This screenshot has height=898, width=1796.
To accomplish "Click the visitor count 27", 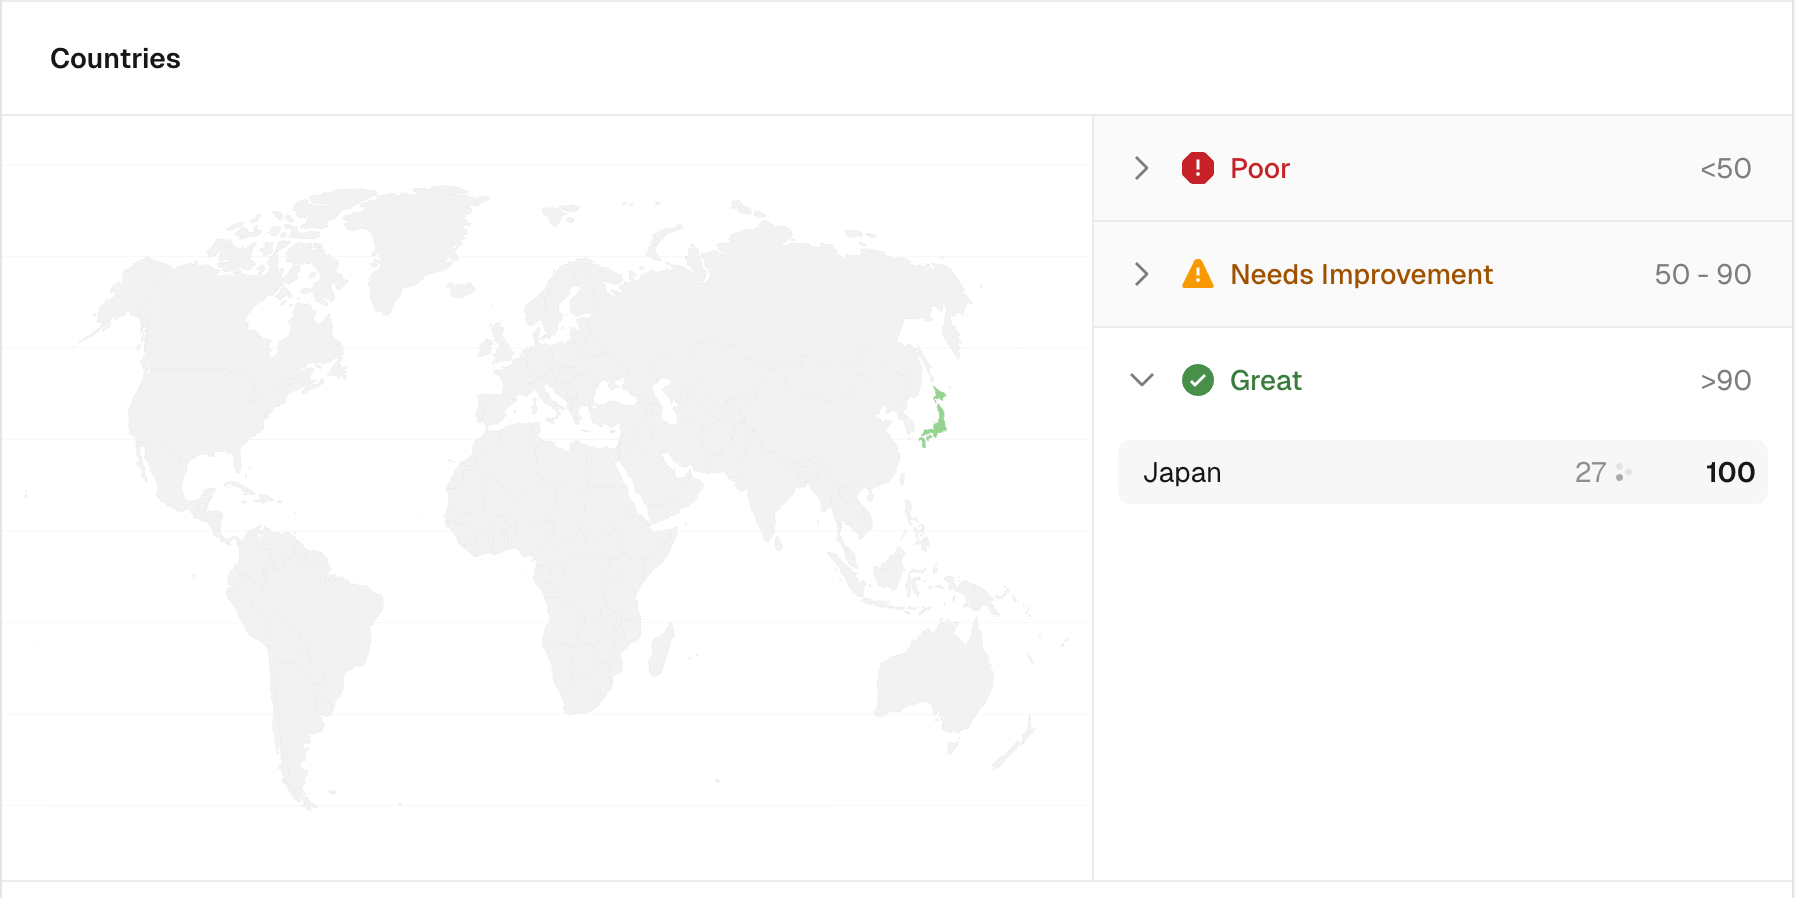I will coord(1590,472).
